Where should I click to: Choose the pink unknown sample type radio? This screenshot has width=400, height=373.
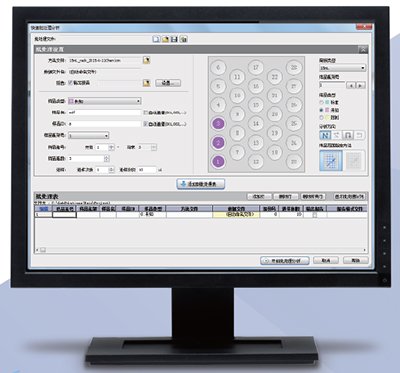pos(322,110)
